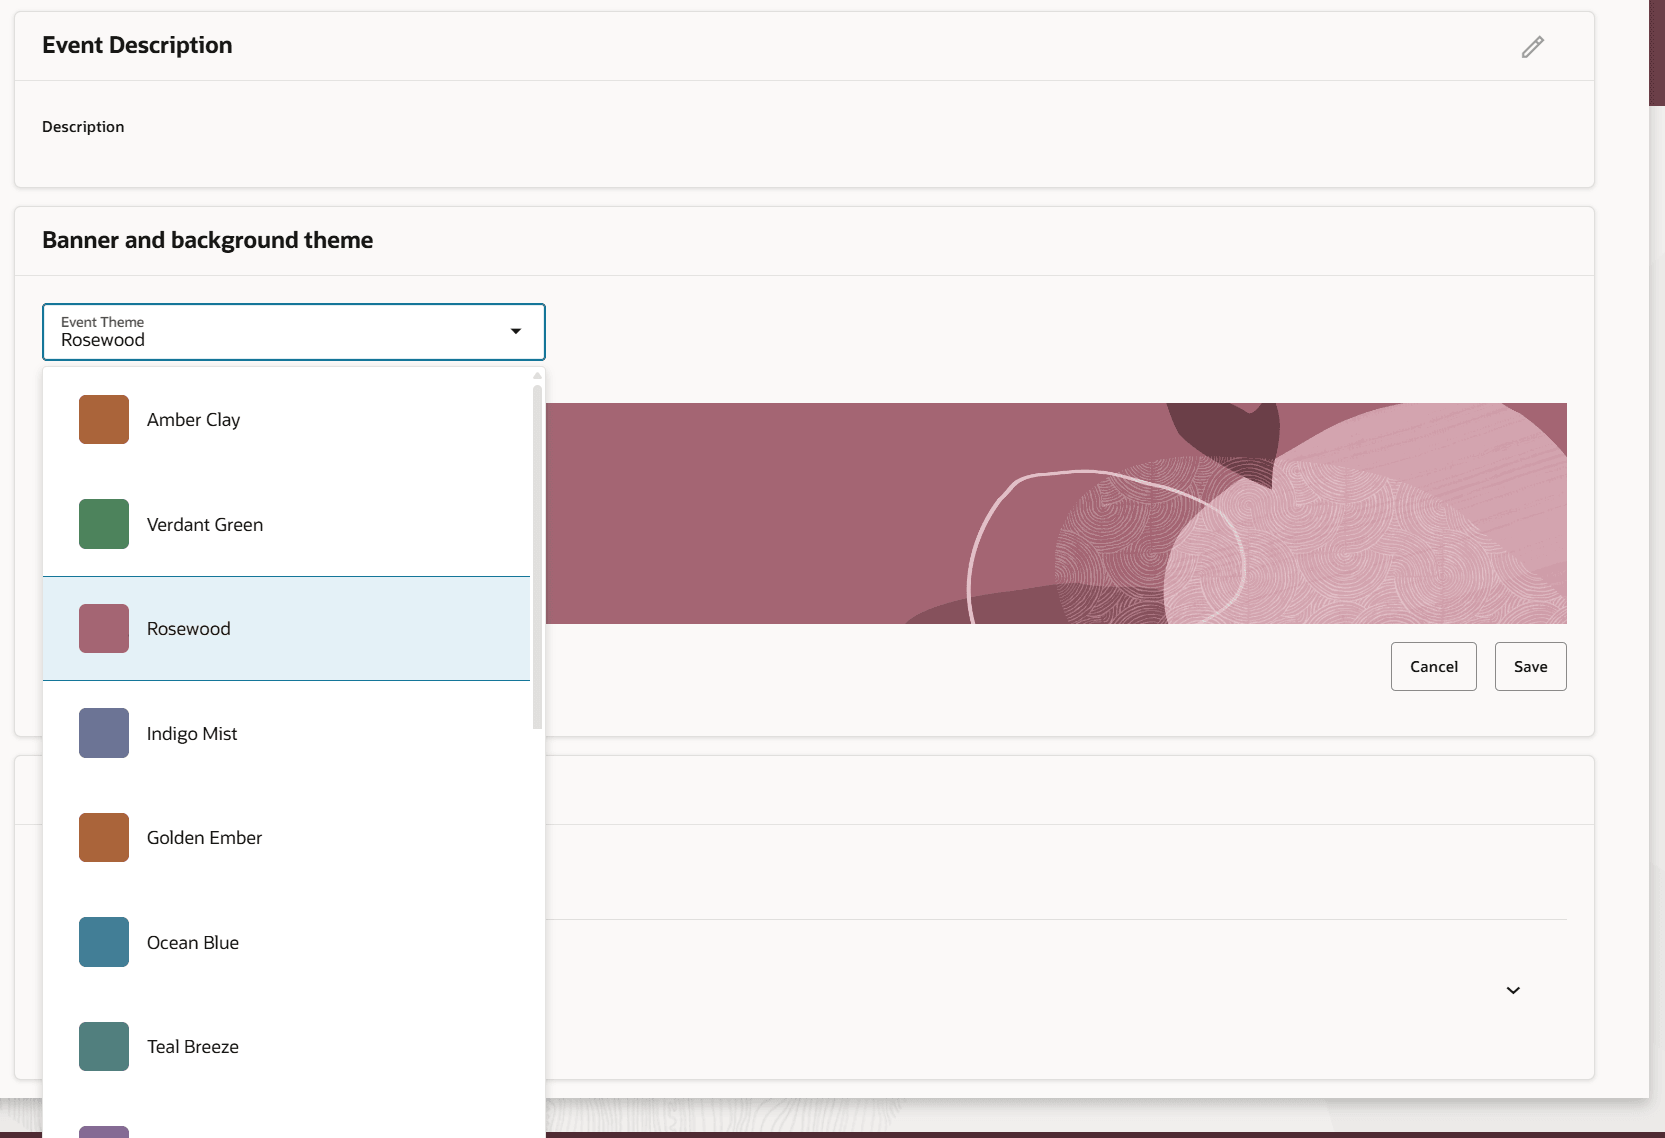Select the Rosewood color swatch
The height and width of the screenshot is (1138, 1665).
pos(103,628)
